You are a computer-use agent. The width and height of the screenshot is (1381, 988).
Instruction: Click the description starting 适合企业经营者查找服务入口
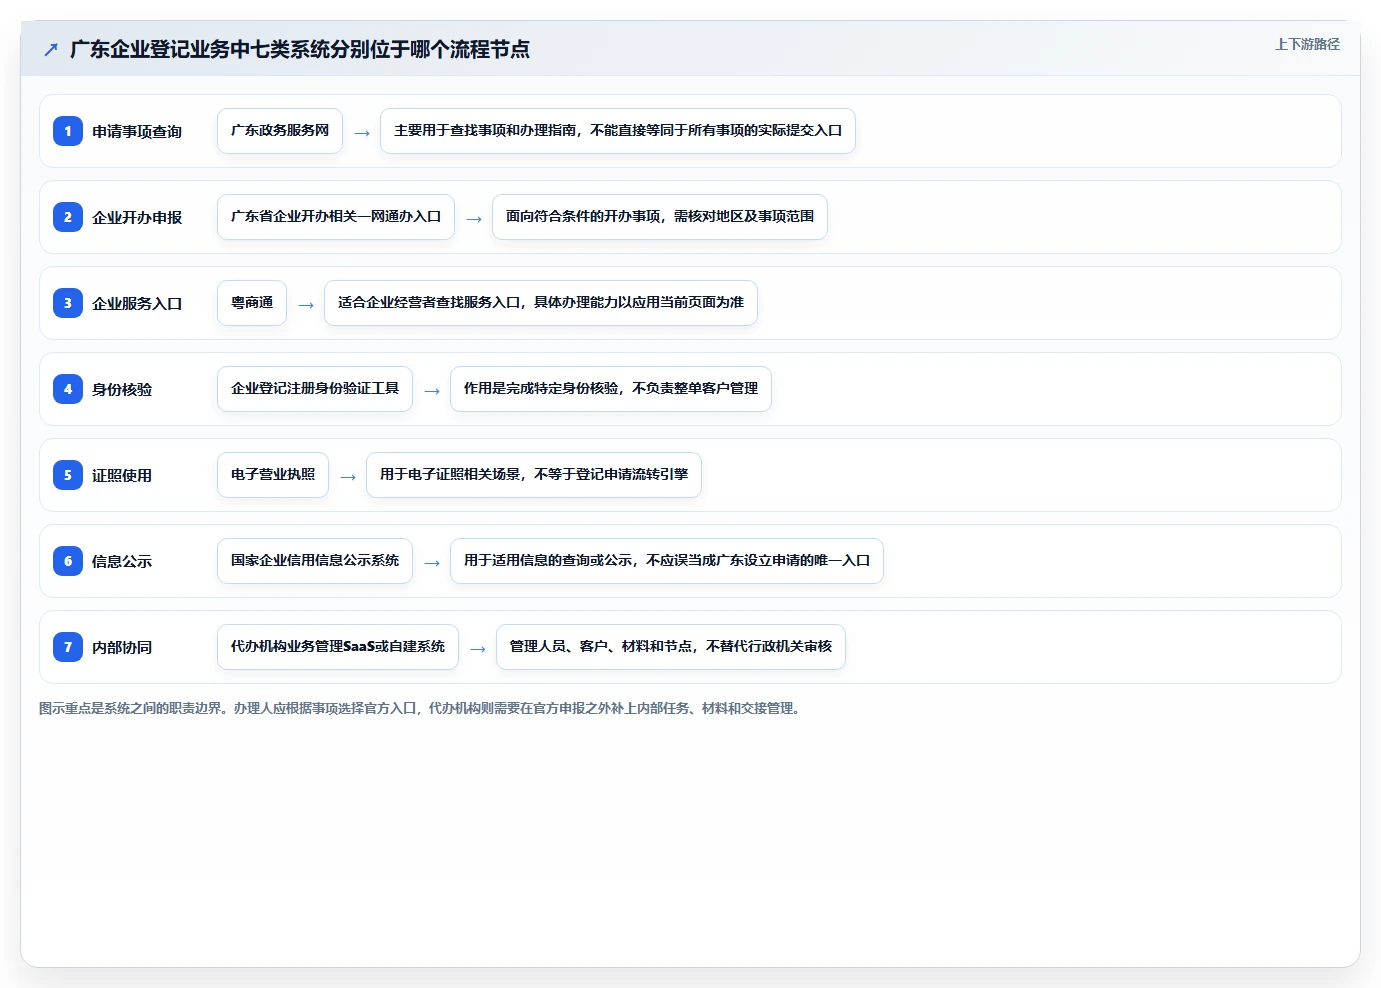[541, 303]
